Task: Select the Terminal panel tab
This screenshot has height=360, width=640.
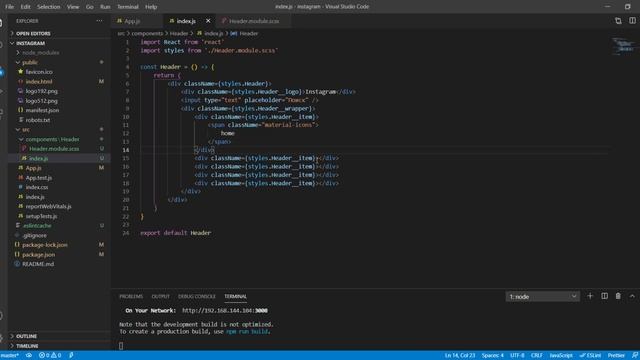Action: point(236,297)
